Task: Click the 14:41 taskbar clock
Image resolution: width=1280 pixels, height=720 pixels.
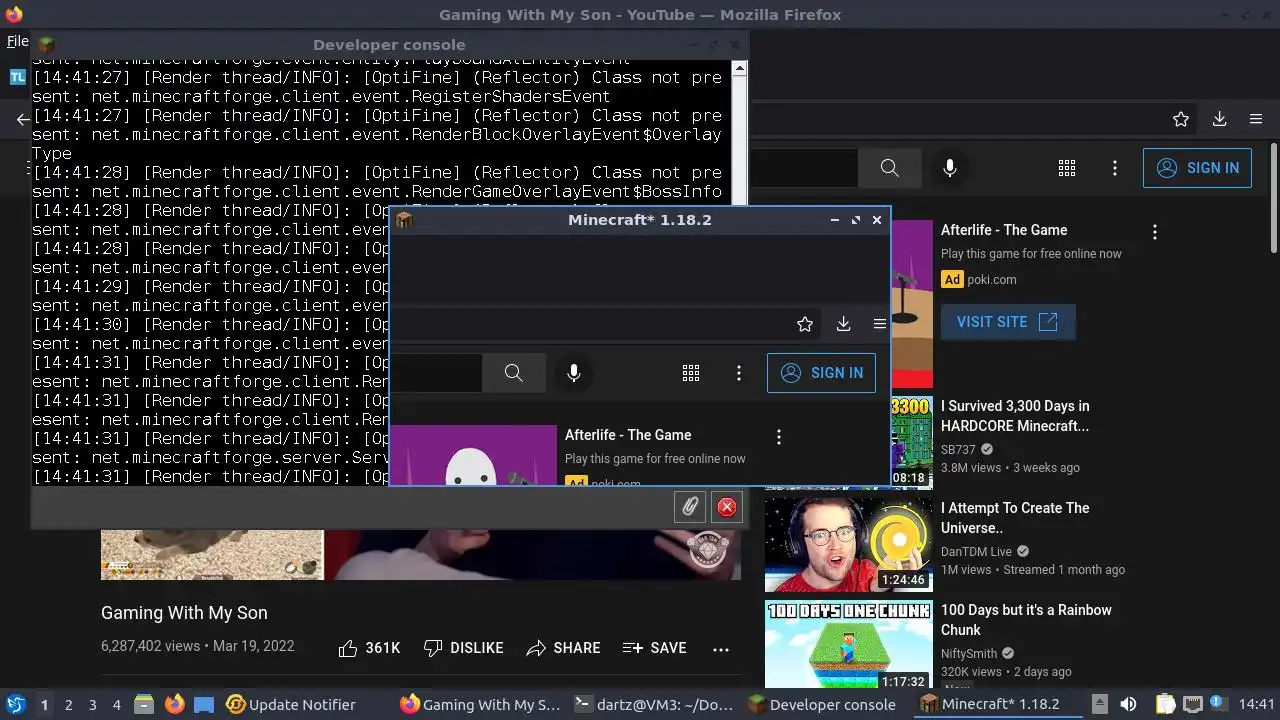Action: [1257, 704]
